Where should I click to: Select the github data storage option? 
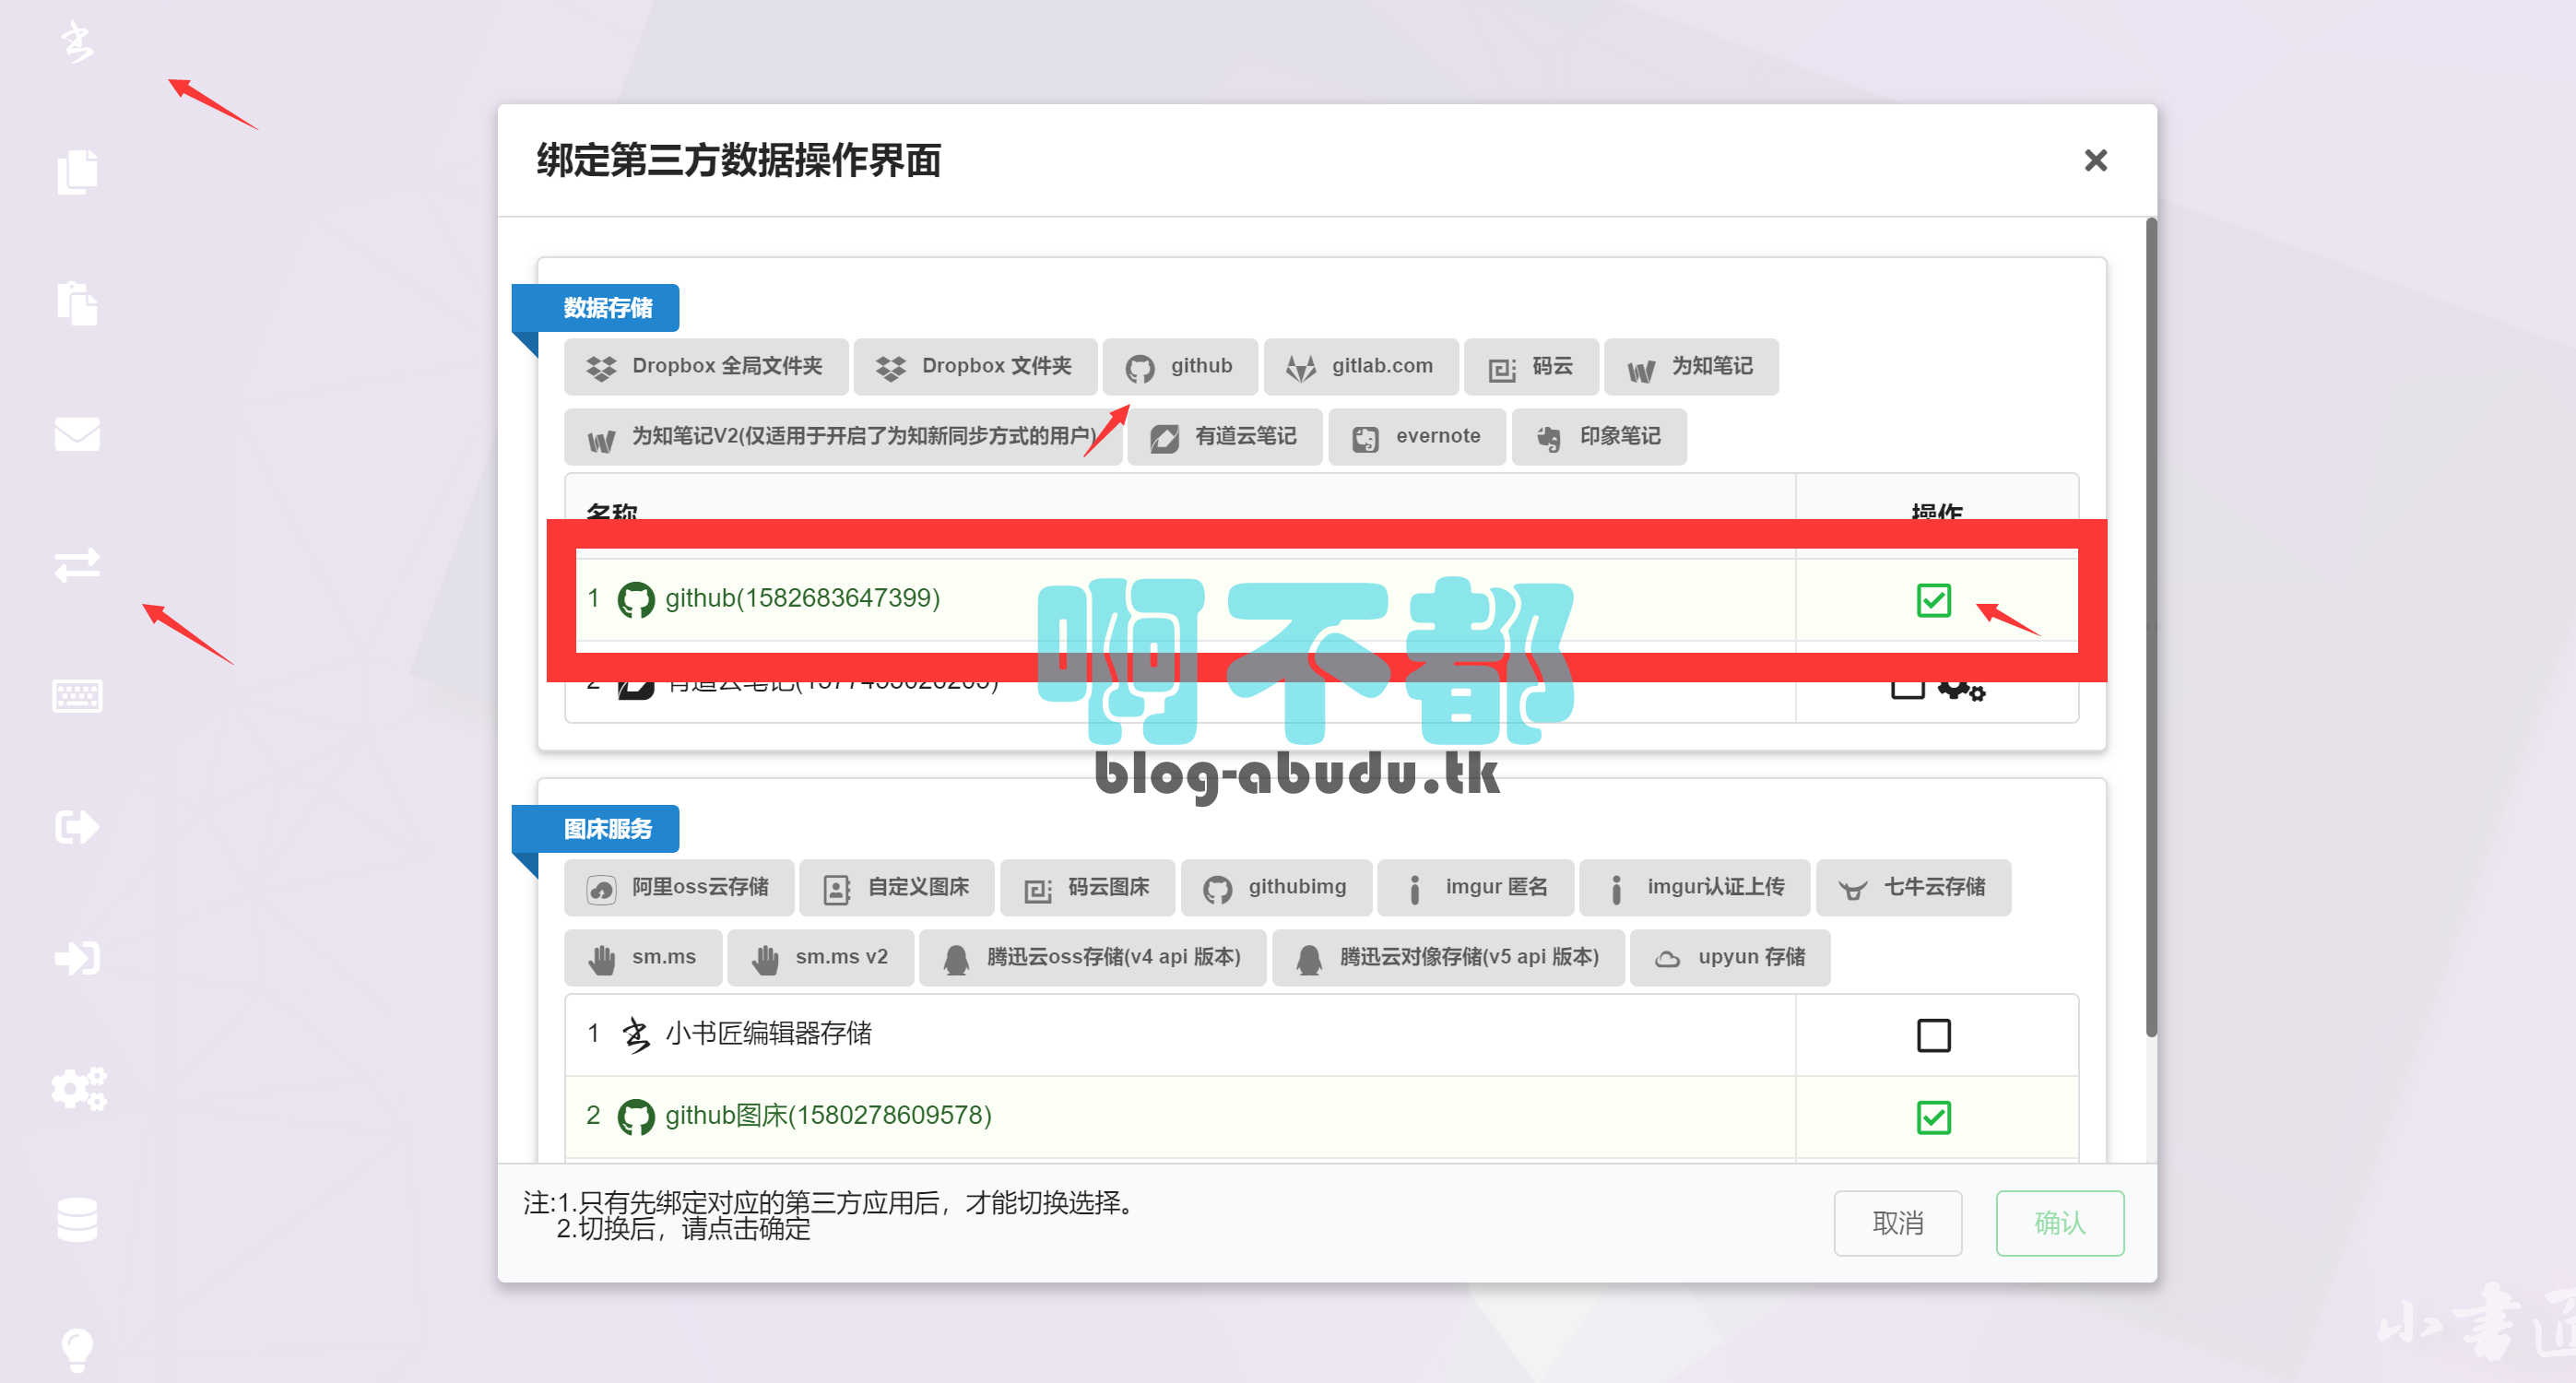tap(1179, 367)
